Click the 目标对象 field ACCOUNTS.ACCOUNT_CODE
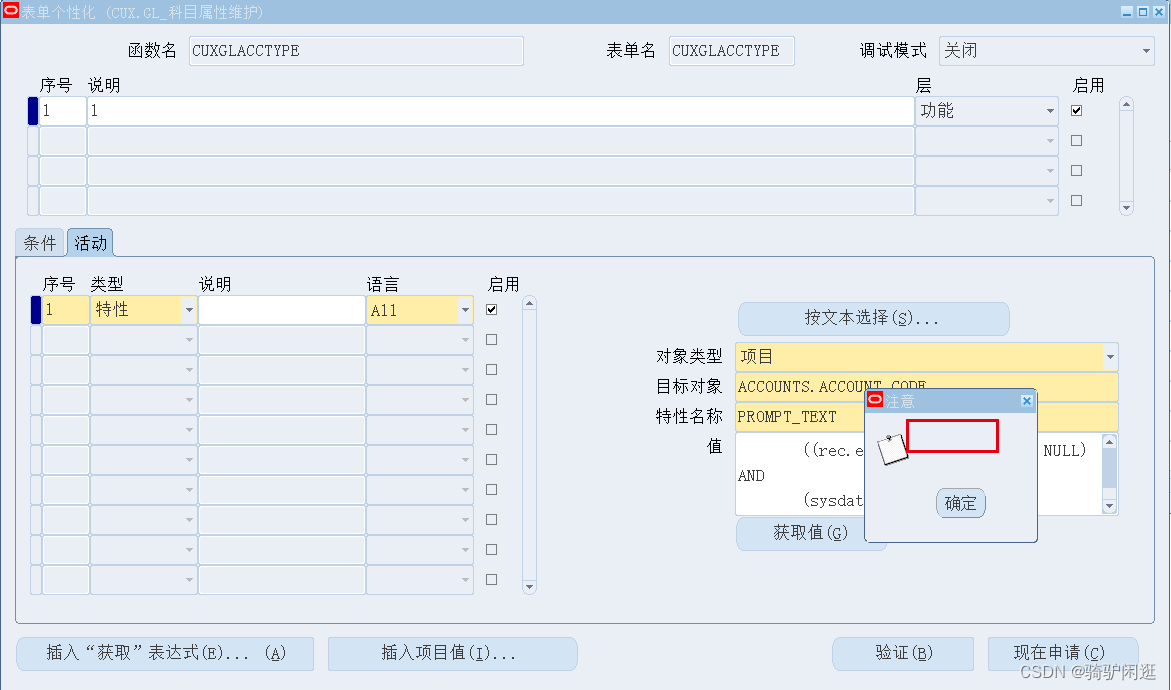The width and height of the screenshot is (1171, 690). (x=927, y=386)
